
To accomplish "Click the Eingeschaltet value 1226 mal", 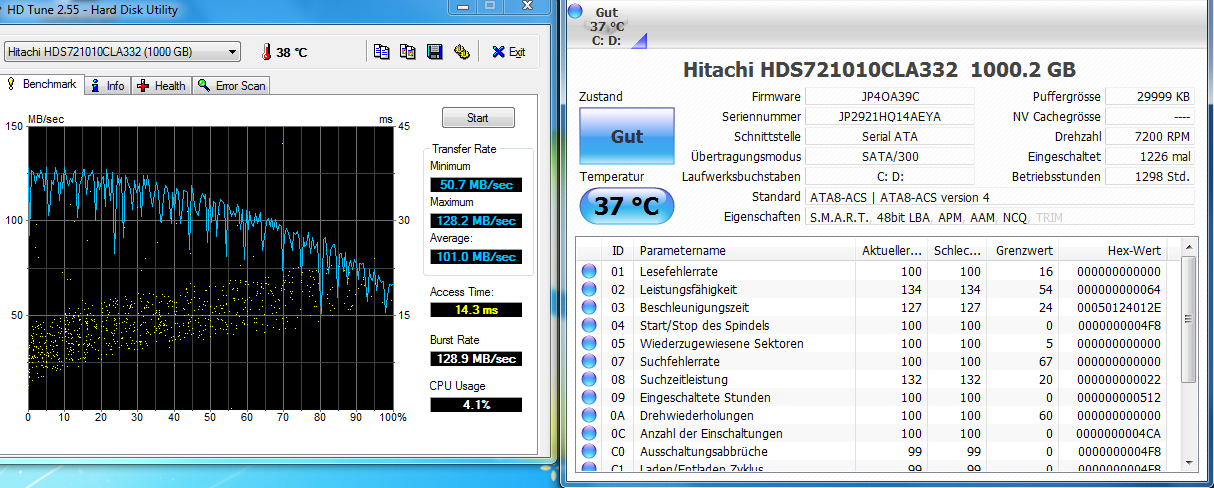I will tap(1150, 157).
